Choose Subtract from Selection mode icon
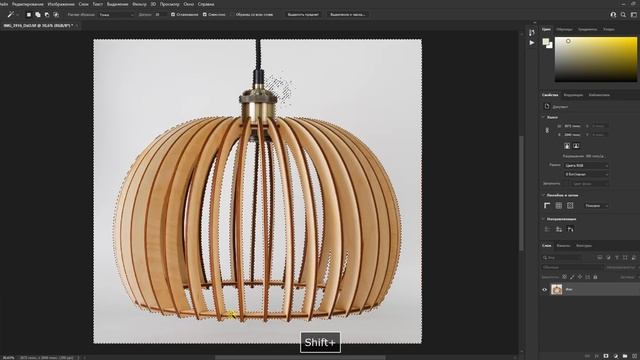This screenshot has height=360, width=640. click(47, 15)
